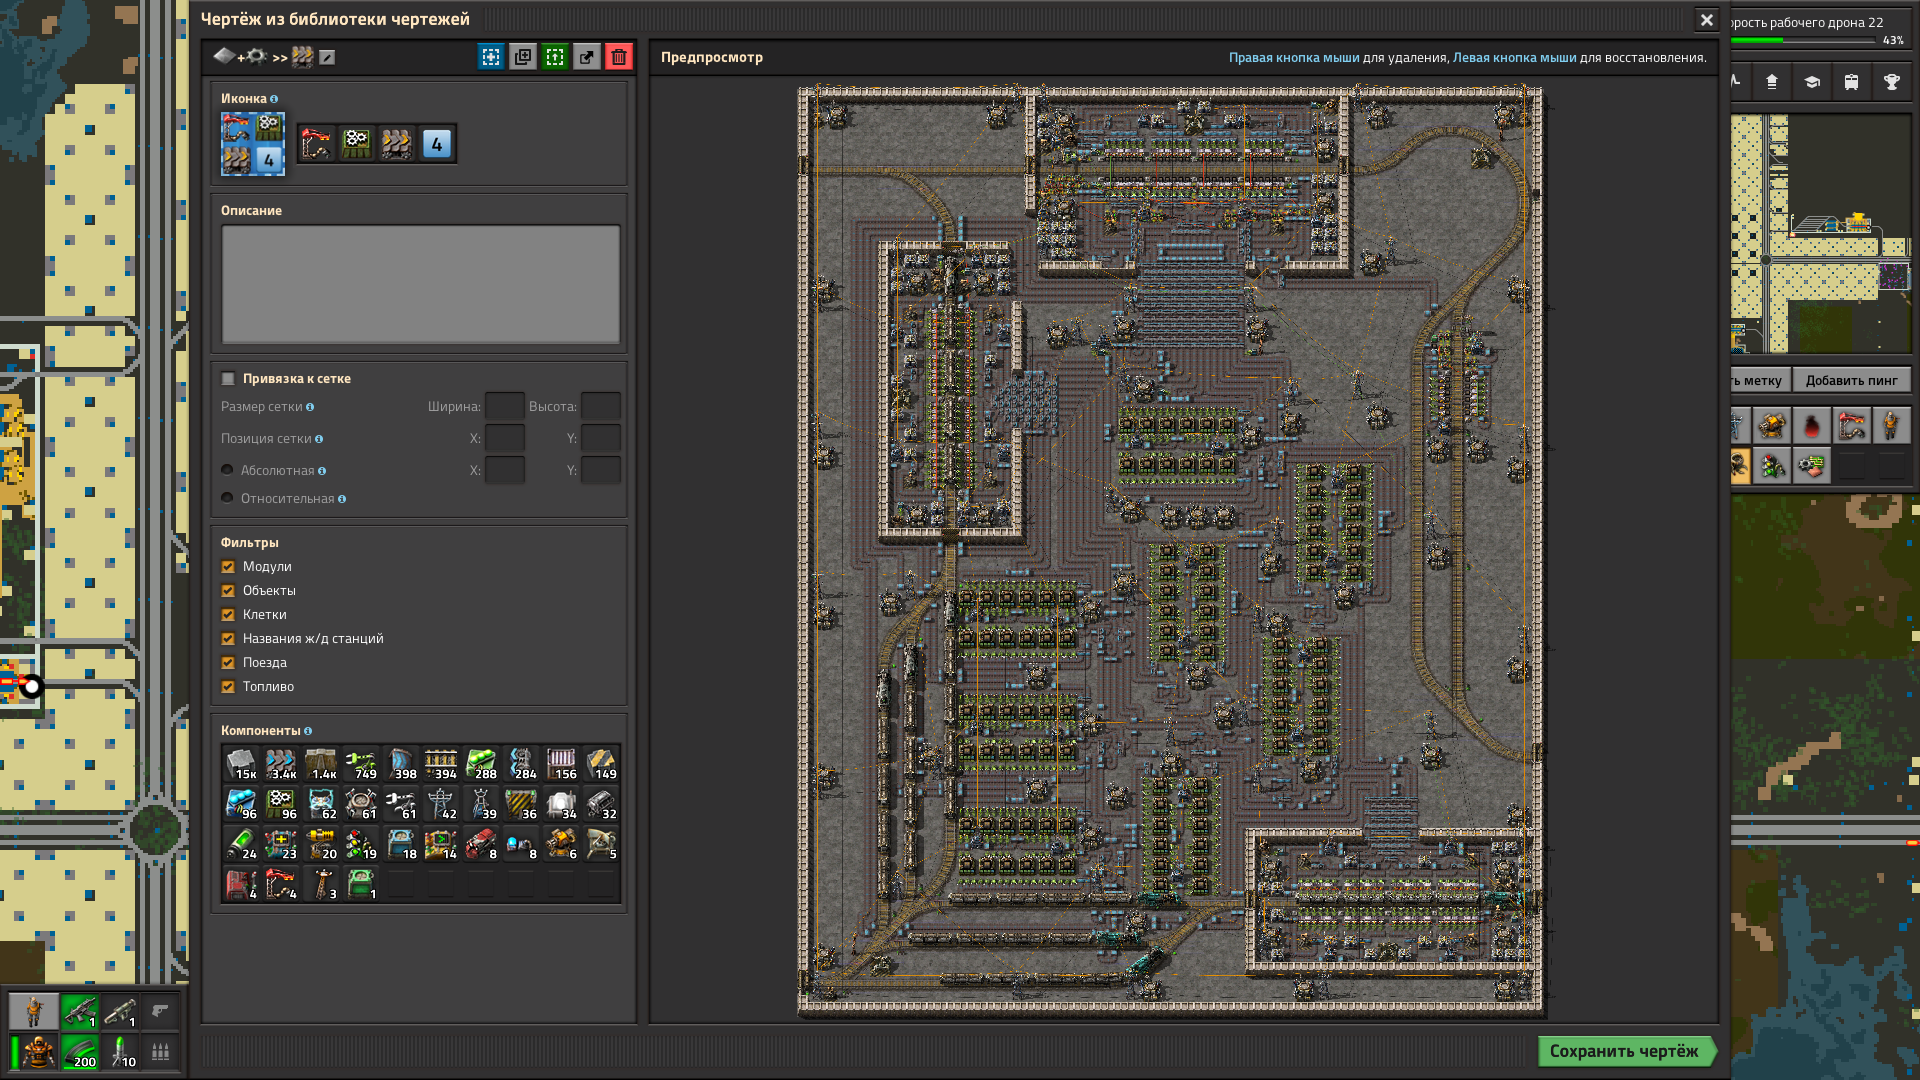This screenshot has height=1080, width=1920.
Task: Toggle the Названия ж/д станций checkbox
Action: pos(228,639)
